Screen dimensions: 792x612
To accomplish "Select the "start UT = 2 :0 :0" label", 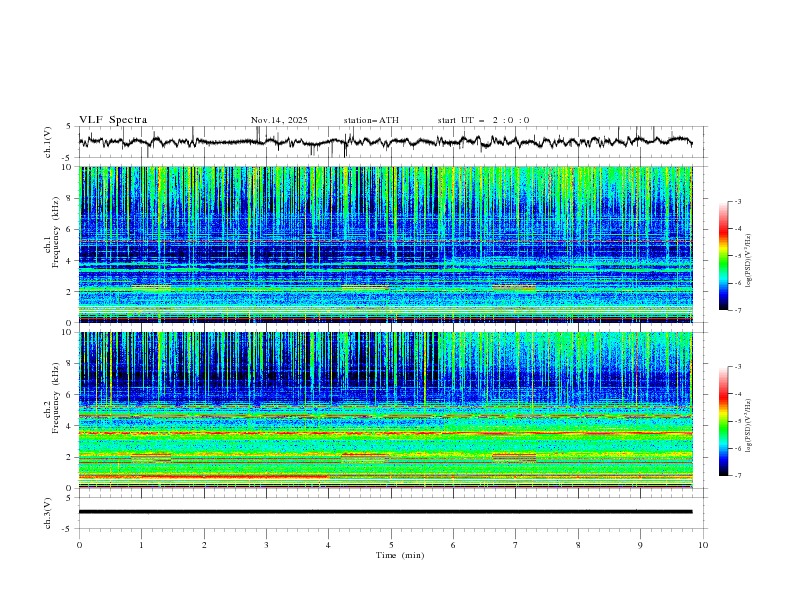I will (x=483, y=120).
